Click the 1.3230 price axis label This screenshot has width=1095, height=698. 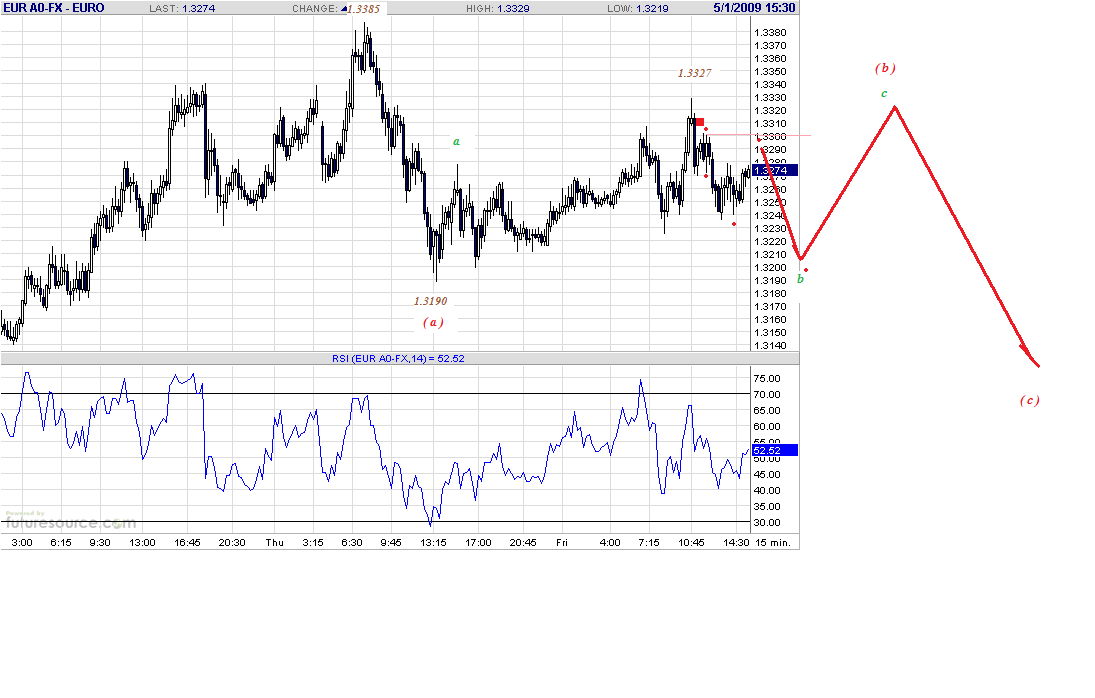tap(770, 228)
